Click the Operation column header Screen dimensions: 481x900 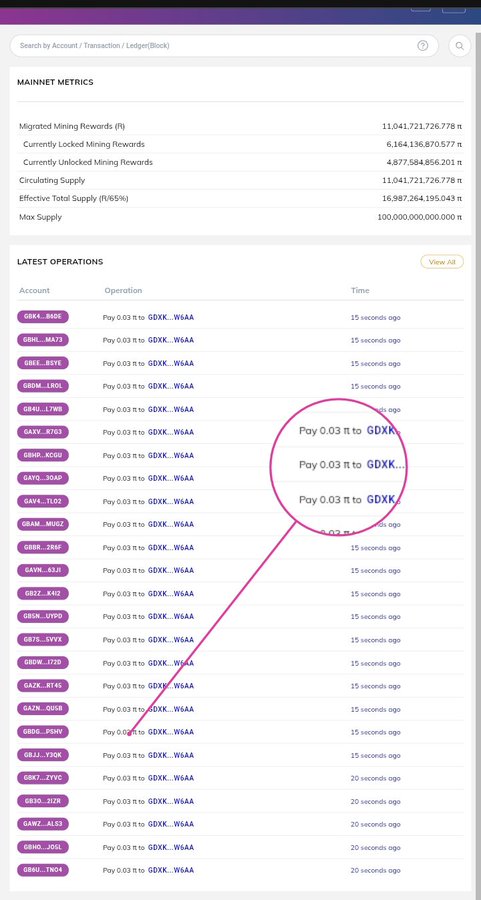coord(123,290)
